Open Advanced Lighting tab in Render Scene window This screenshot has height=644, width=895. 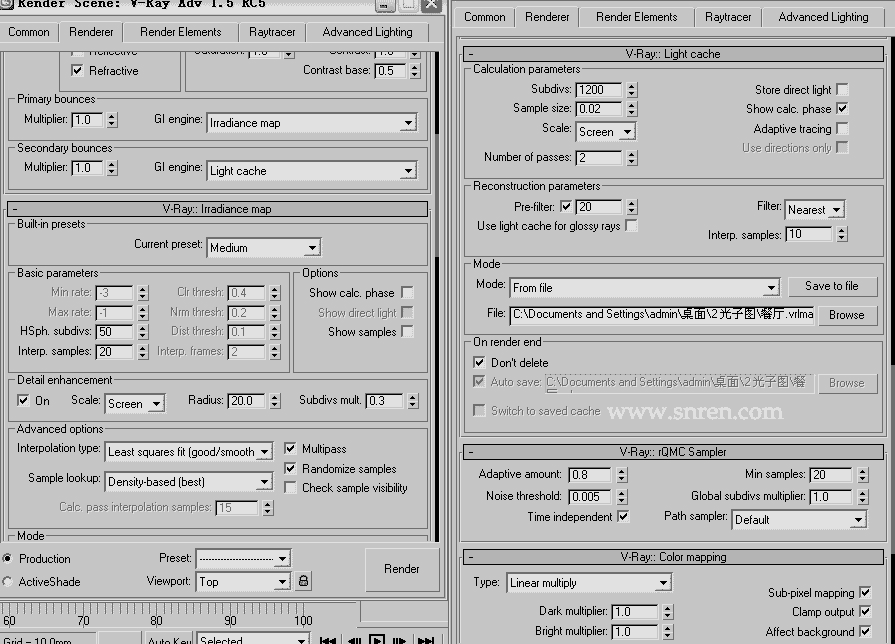[368, 32]
